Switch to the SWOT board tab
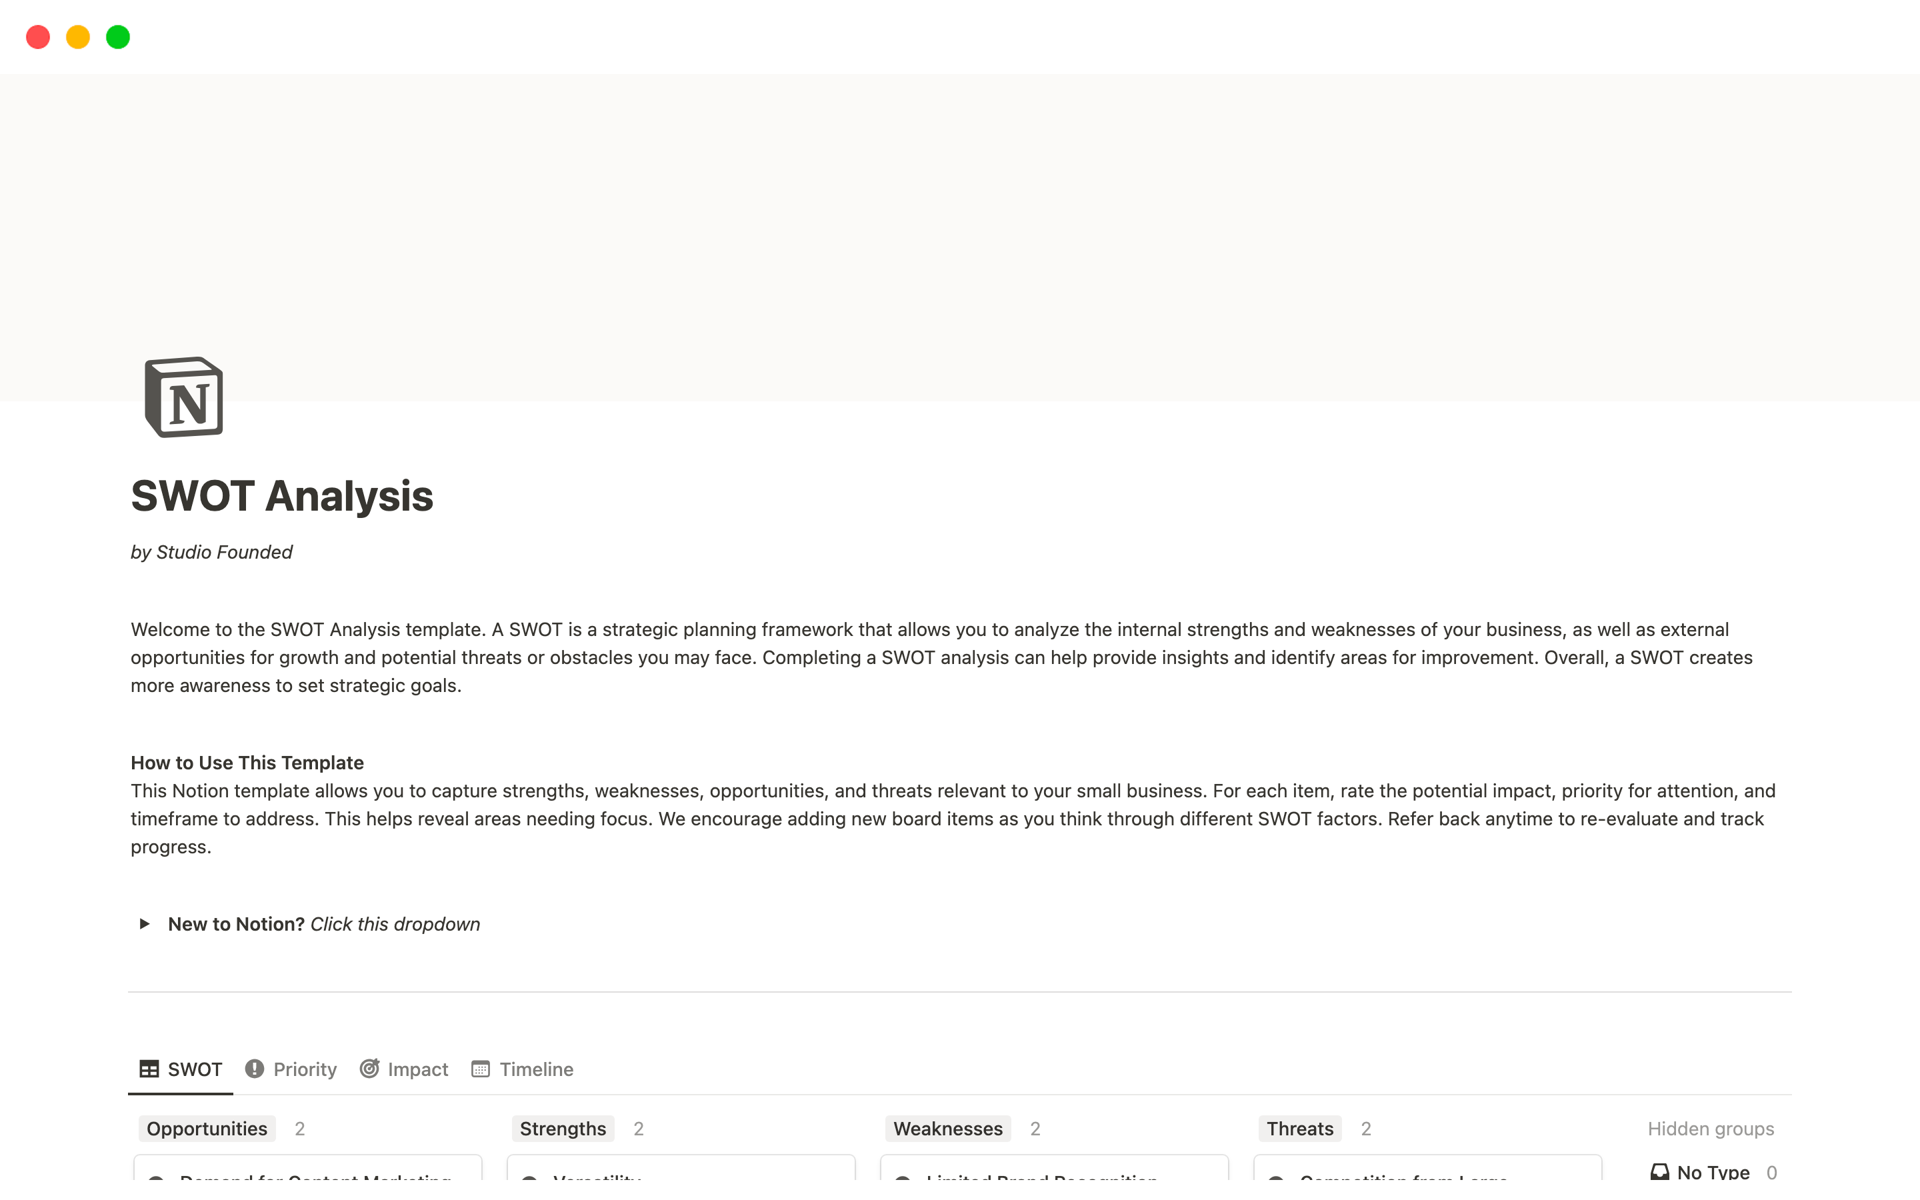Screen dimensions: 1920x1200 pyautogui.click(x=181, y=1069)
